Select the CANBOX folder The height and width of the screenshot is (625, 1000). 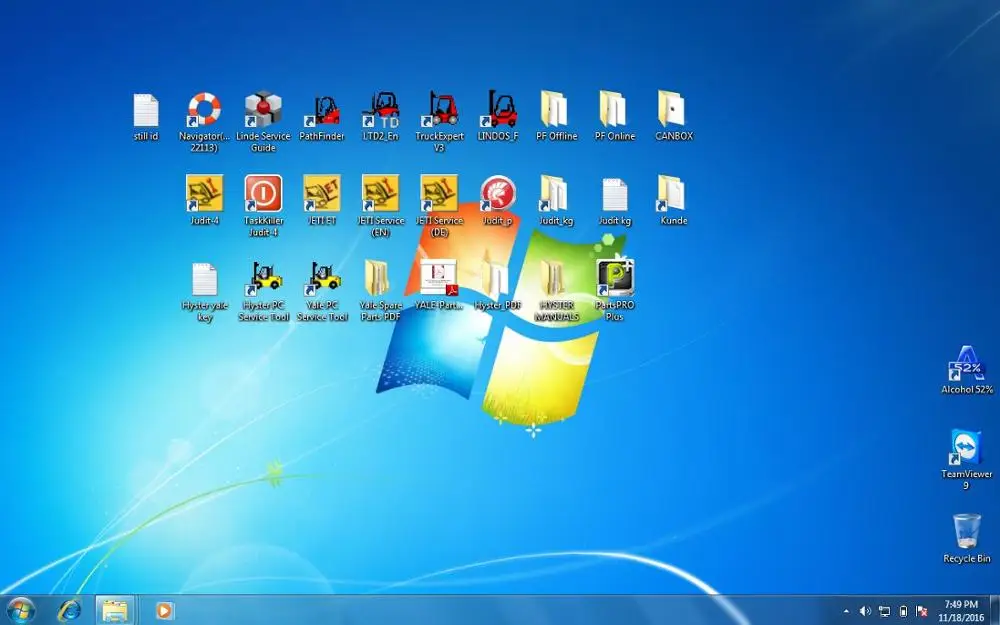pos(671,109)
